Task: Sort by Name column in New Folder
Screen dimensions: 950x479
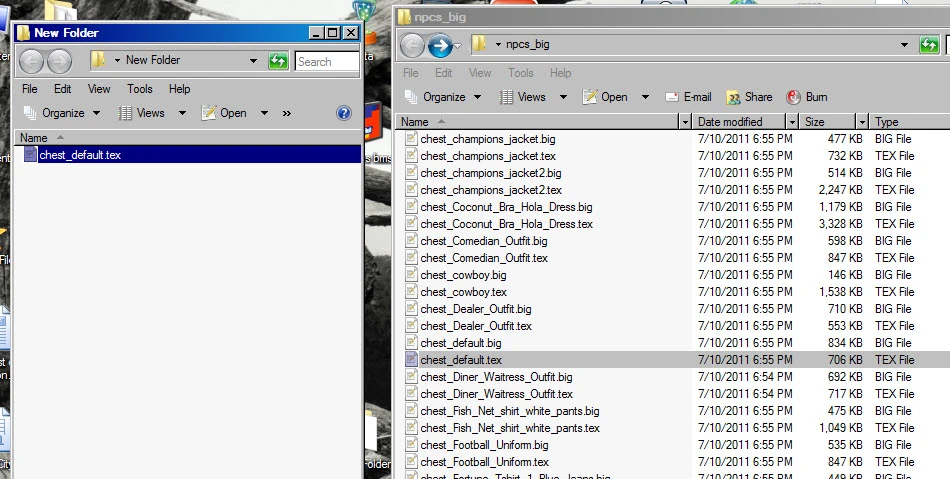Action: (x=188, y=137)
